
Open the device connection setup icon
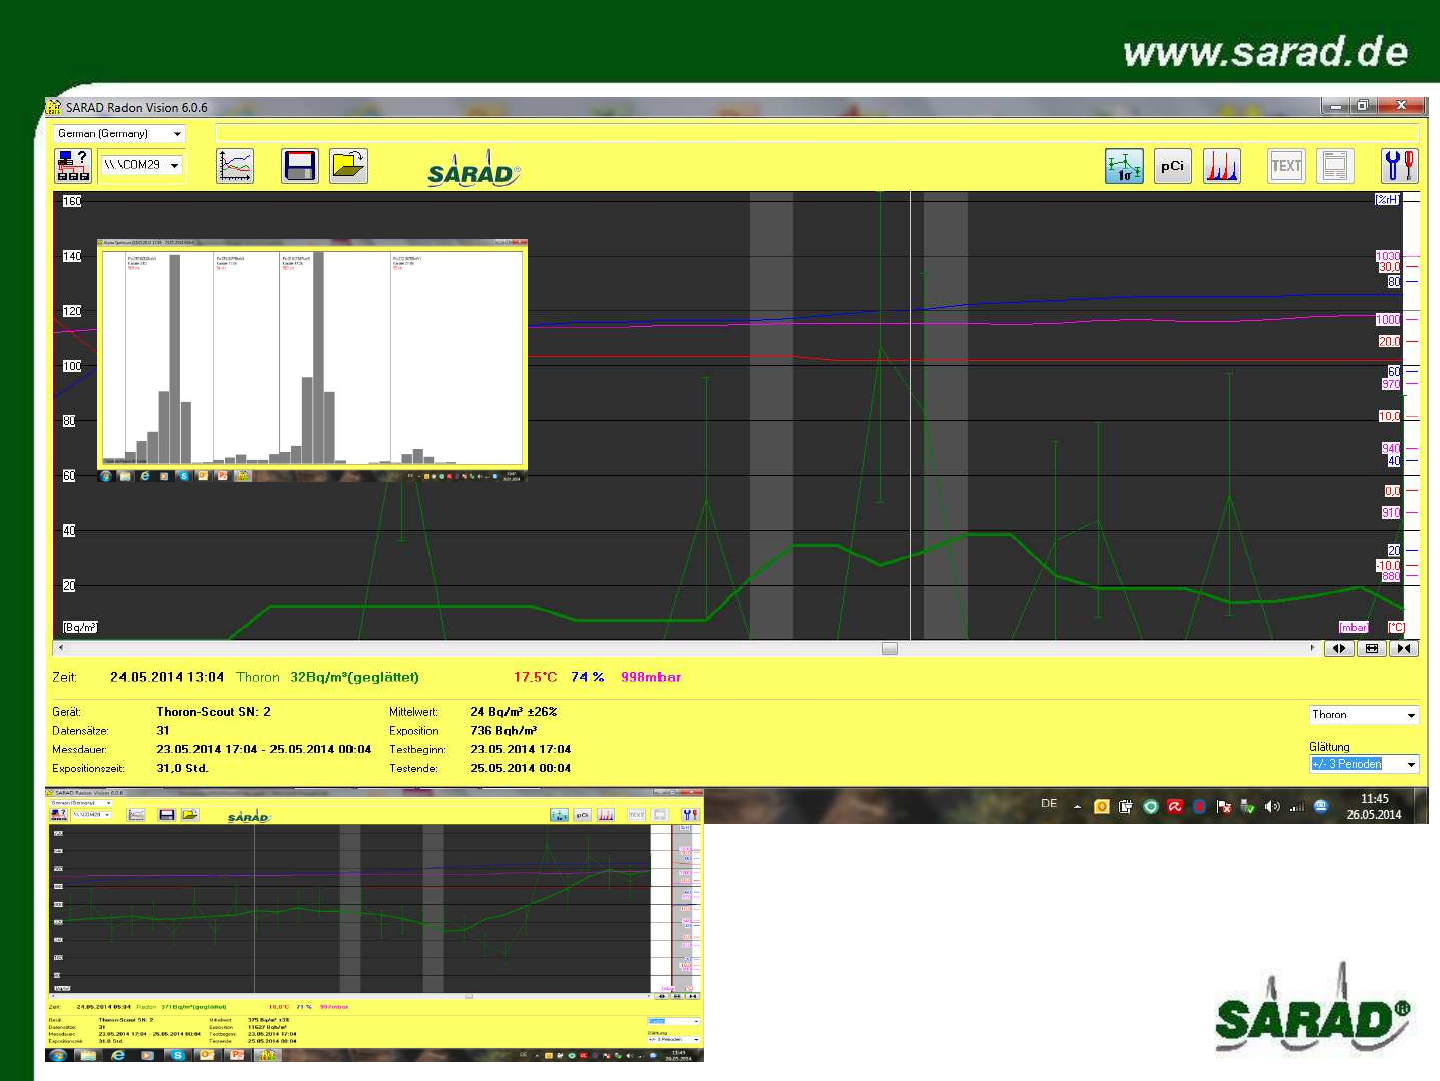[73, 165]
